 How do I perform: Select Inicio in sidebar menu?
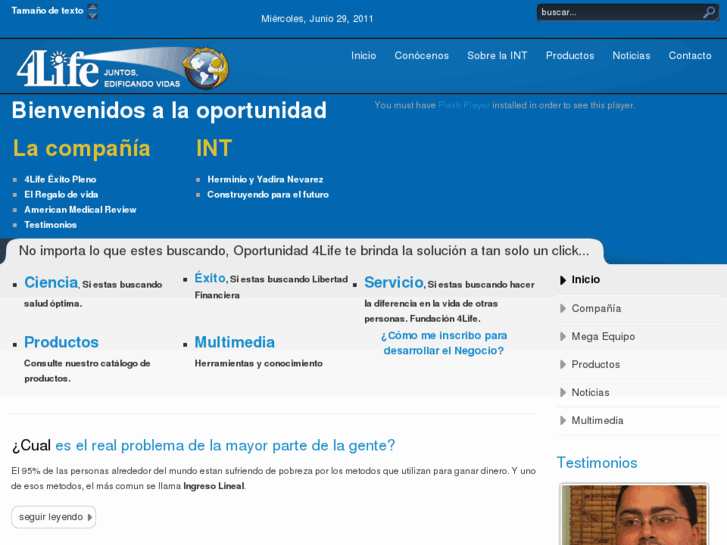pyautogui.click(x=586, y=280)
